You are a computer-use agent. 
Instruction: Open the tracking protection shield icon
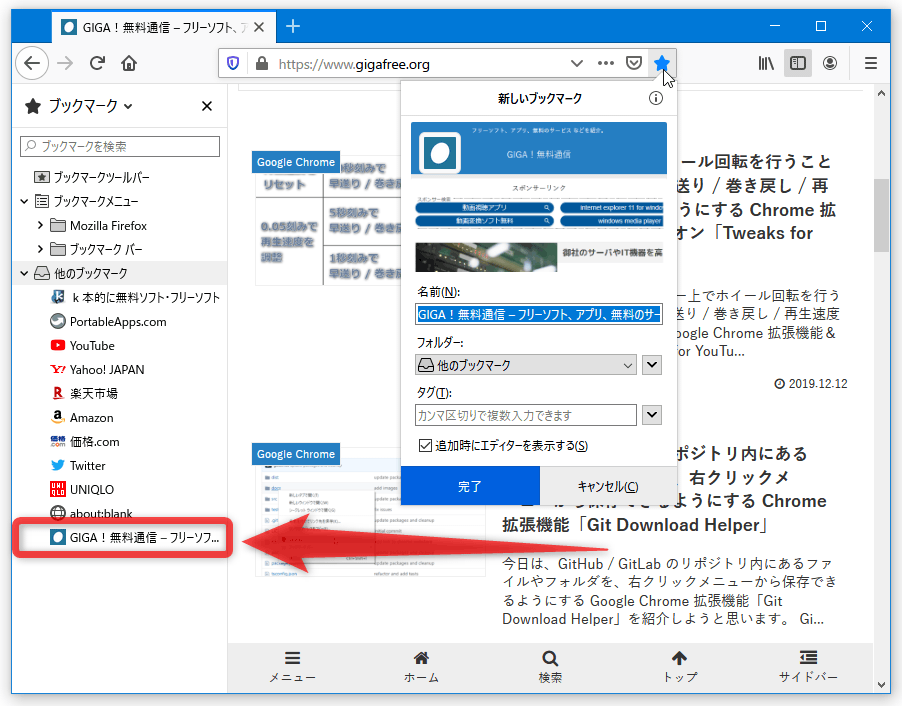click(233, 63)
